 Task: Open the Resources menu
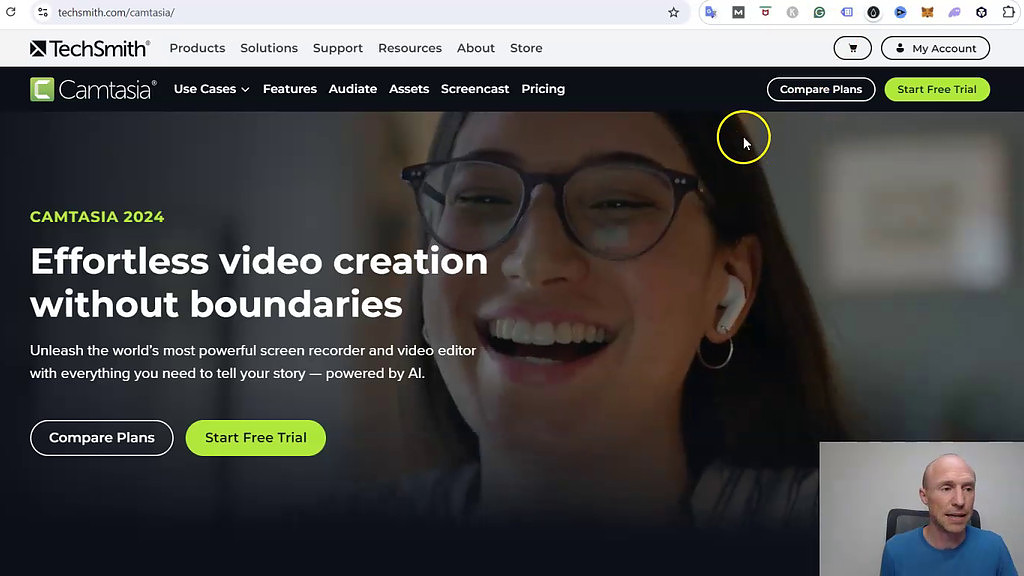pyautogui.click(x=410, y=48)
